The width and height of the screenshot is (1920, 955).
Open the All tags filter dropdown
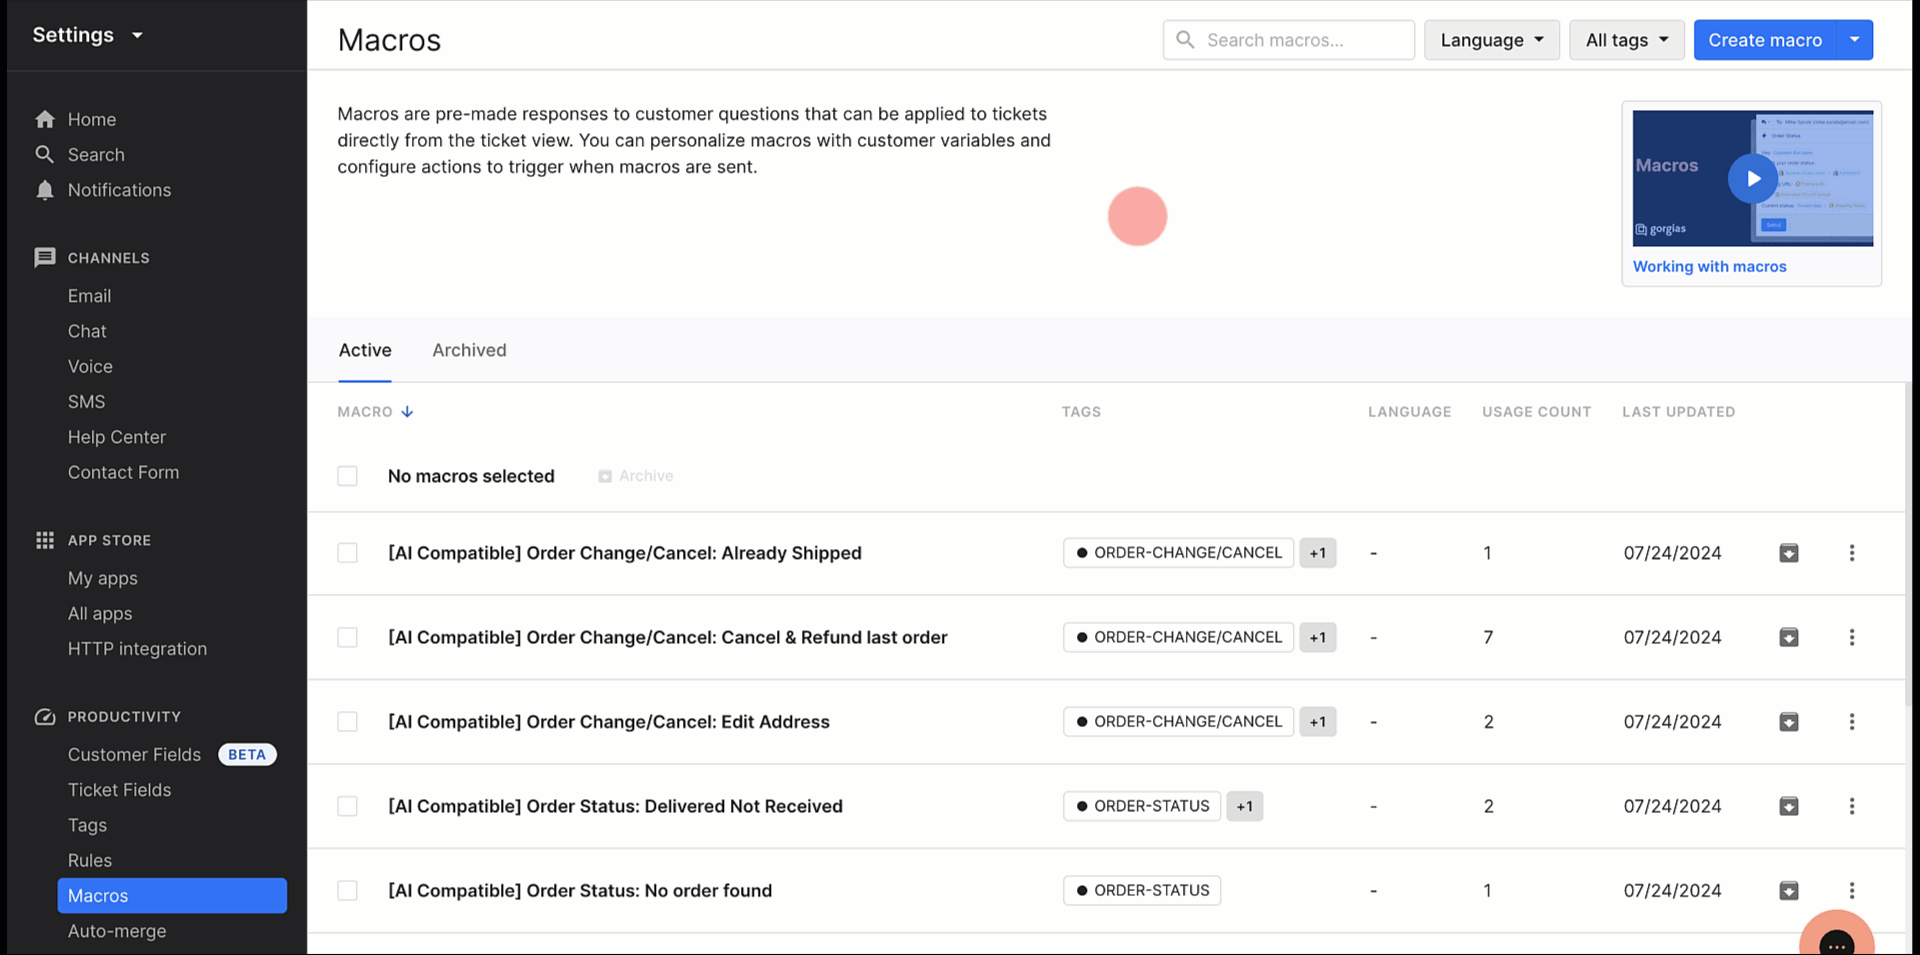point(1626,40)
